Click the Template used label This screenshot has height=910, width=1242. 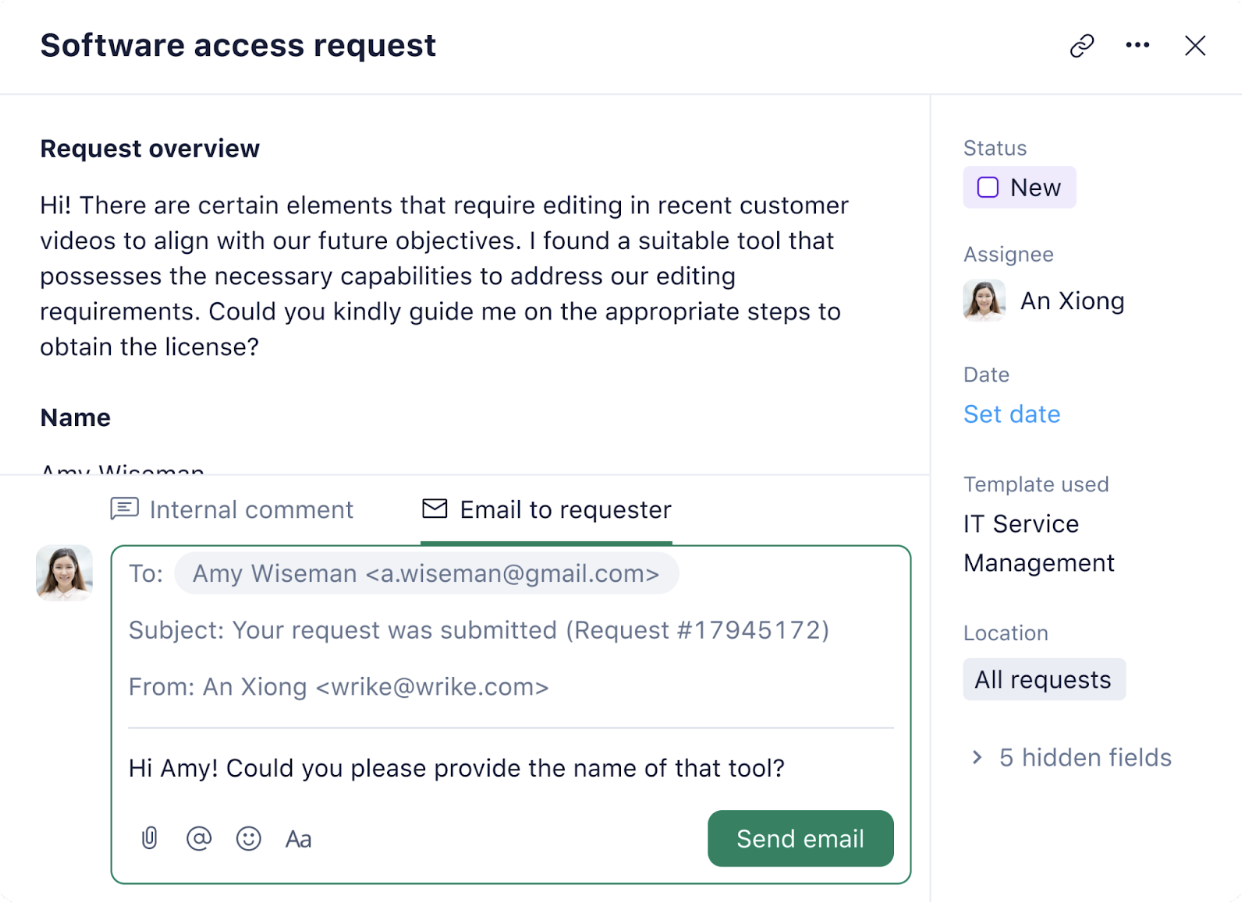tap(1036, 485)
